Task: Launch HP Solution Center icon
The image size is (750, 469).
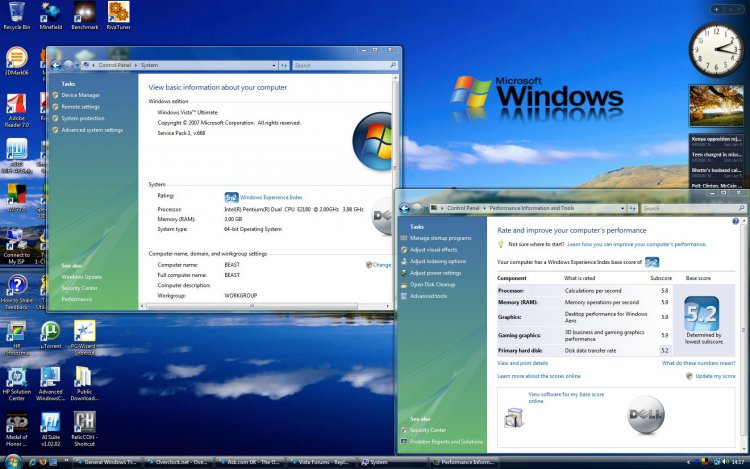Action: pos(17,384)
